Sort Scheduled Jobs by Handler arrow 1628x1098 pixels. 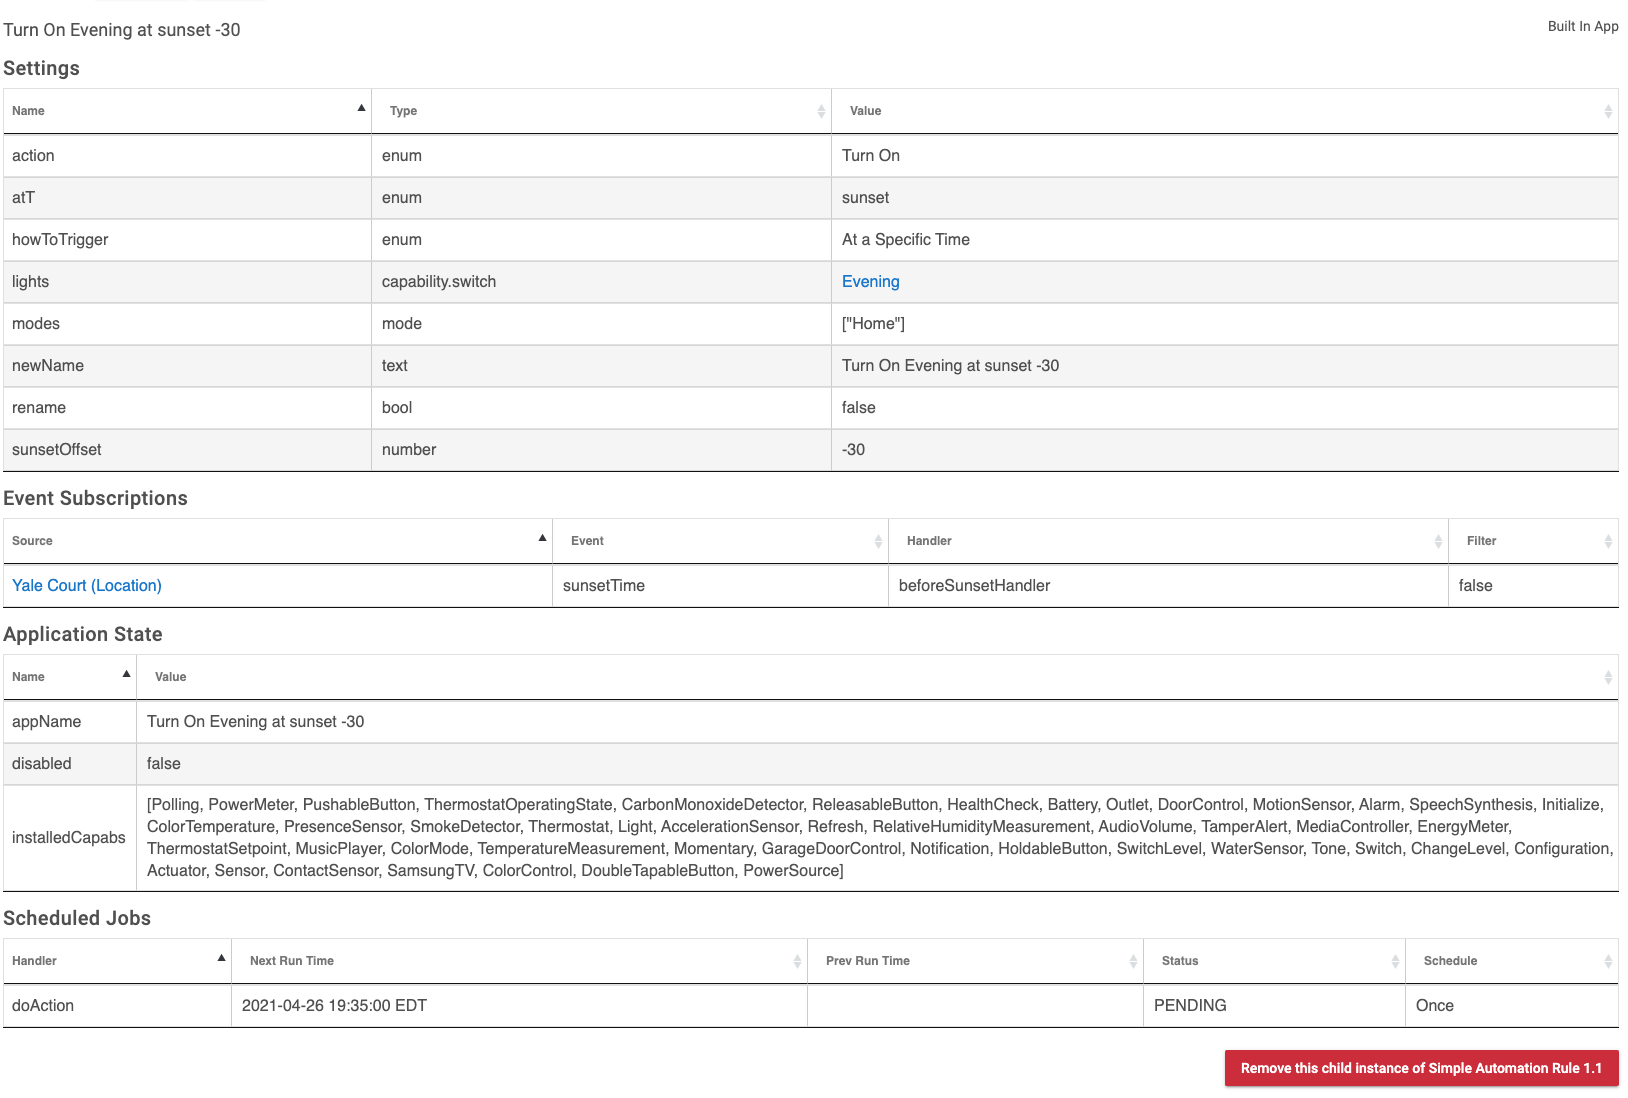coord(221,958)
